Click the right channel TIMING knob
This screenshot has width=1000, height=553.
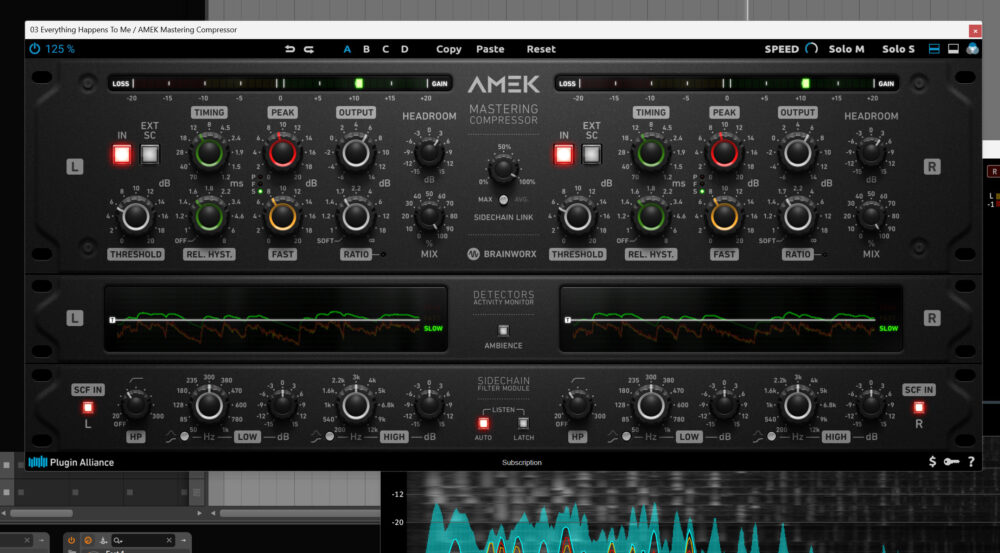pos(651,153)
